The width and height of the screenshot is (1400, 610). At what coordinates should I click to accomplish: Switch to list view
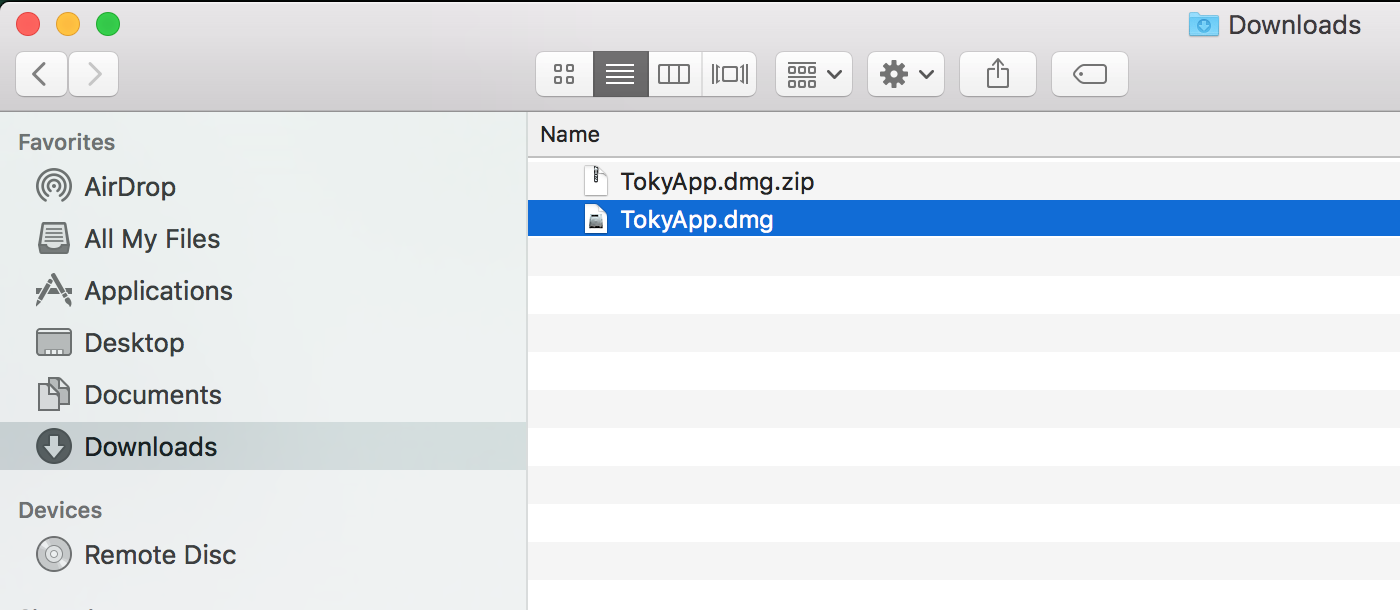click(x=620, y=74)
